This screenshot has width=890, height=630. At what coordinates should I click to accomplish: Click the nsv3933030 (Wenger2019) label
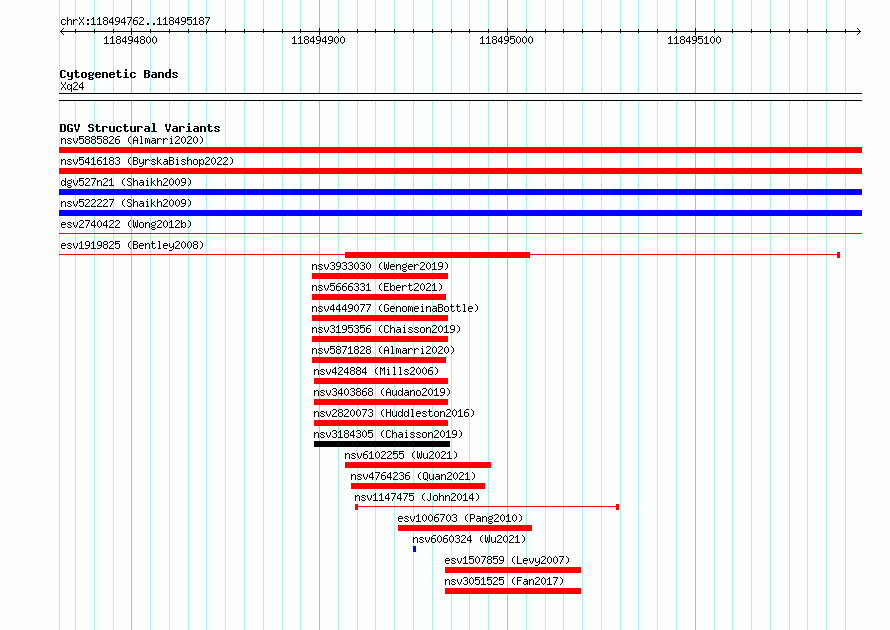(380, 266)
